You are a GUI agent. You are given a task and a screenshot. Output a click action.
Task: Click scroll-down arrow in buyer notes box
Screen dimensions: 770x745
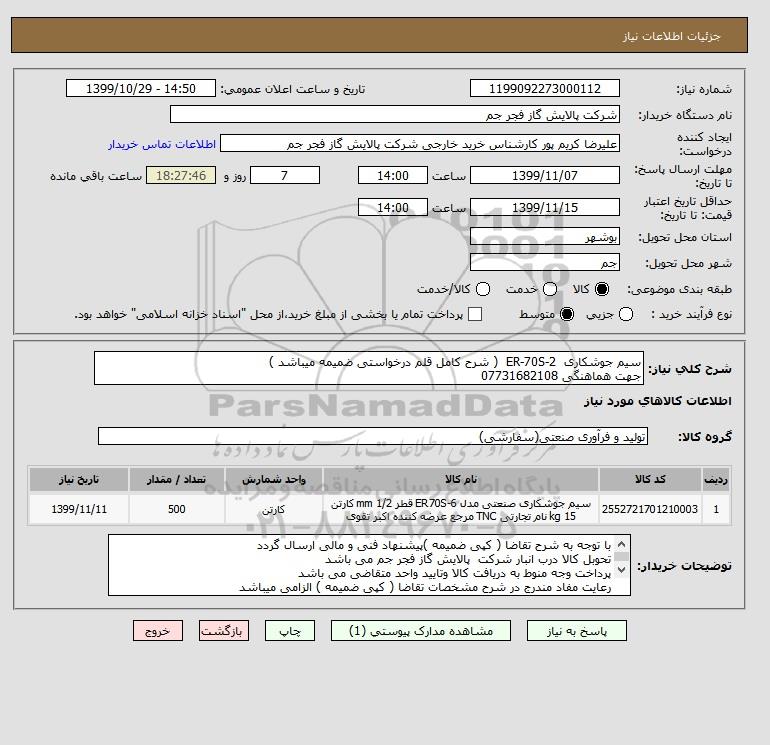[x=621, y=569]
